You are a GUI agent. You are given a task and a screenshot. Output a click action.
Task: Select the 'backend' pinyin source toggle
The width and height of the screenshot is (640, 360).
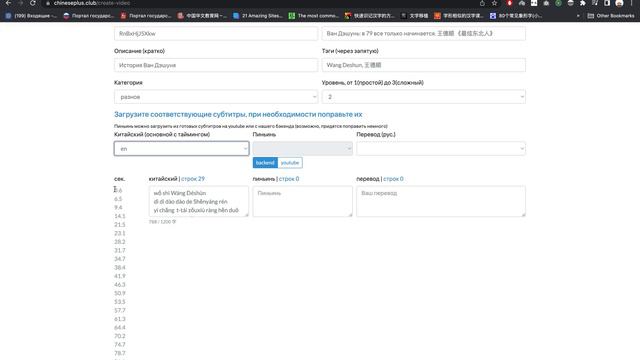coord(265,162)
